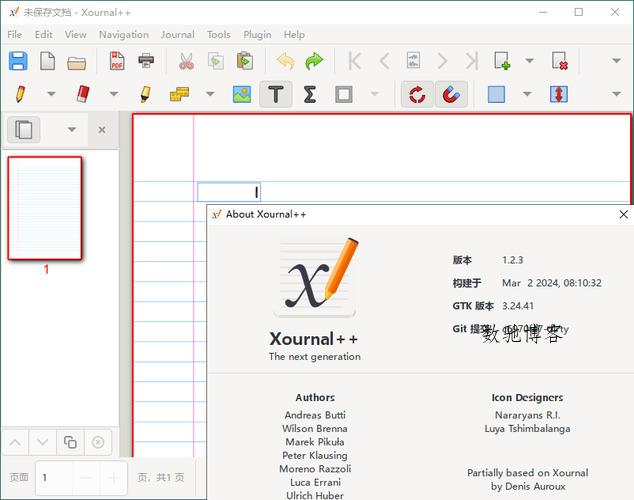Screen dimensions: 634x500
Task: Increase page number with plus
Action: pyautogui.click(x=114, y=478)
